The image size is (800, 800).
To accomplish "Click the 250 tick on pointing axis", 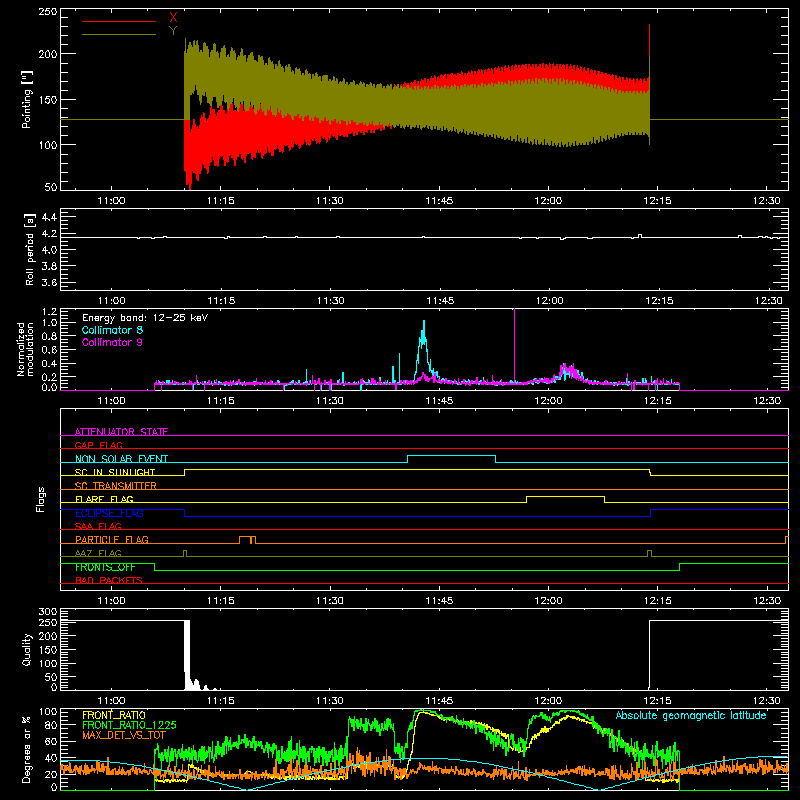I will (47, 12).
